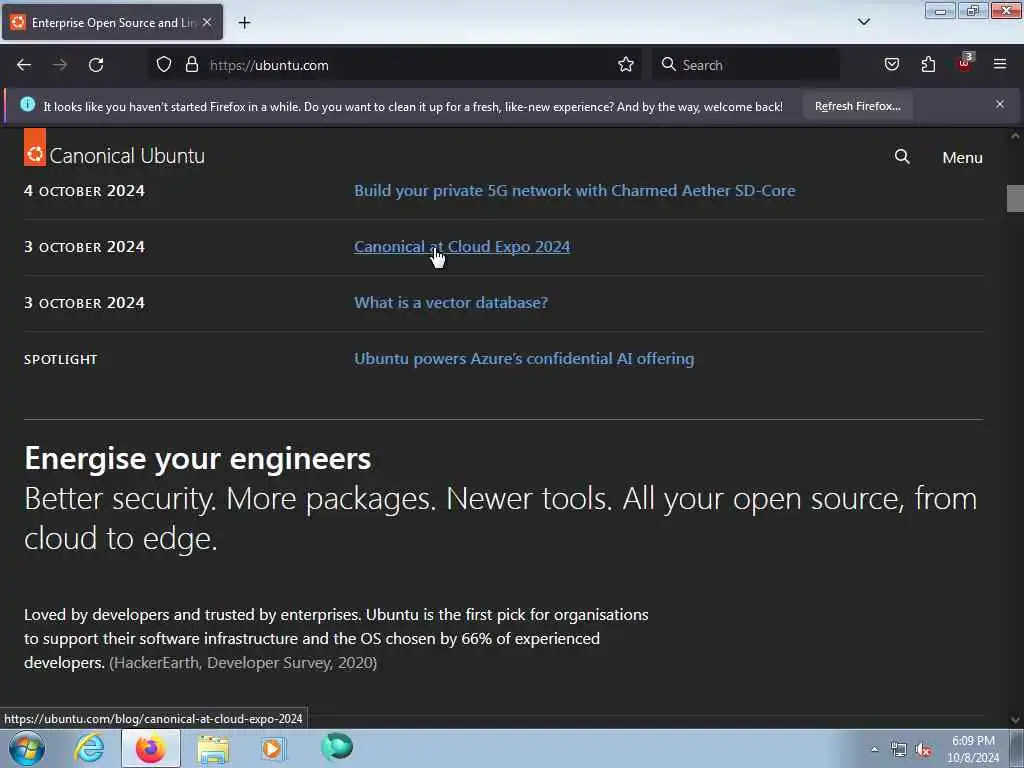Click the Firefox taskbar icon
1024x768 pixels.
(x=151, y=748)
